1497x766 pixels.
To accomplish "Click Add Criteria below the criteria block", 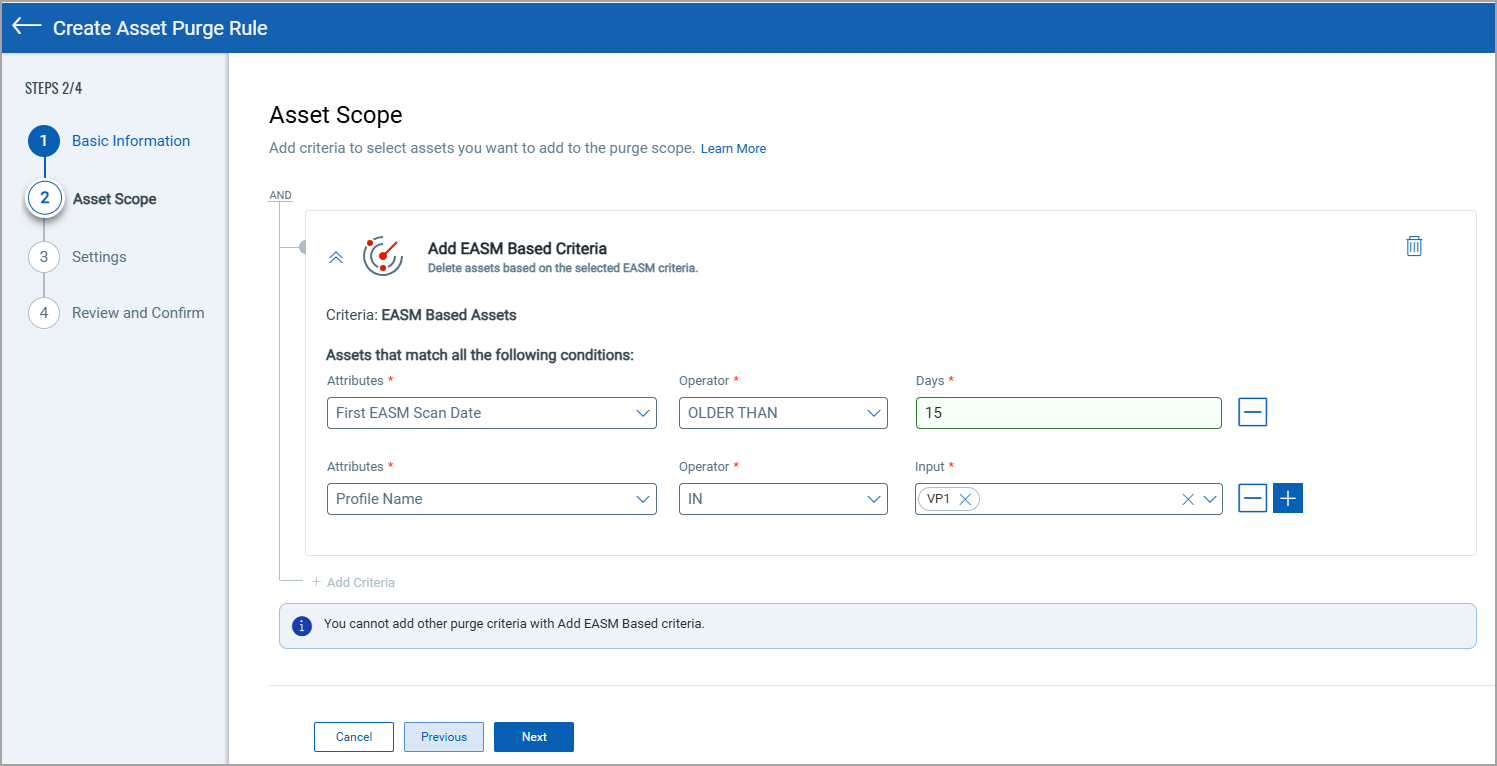I will point(354,581).
